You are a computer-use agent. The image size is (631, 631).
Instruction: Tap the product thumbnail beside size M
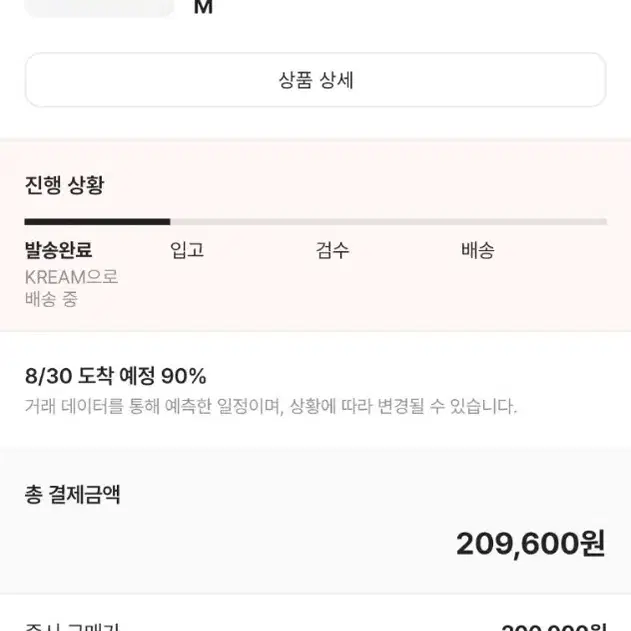(99, 8)
